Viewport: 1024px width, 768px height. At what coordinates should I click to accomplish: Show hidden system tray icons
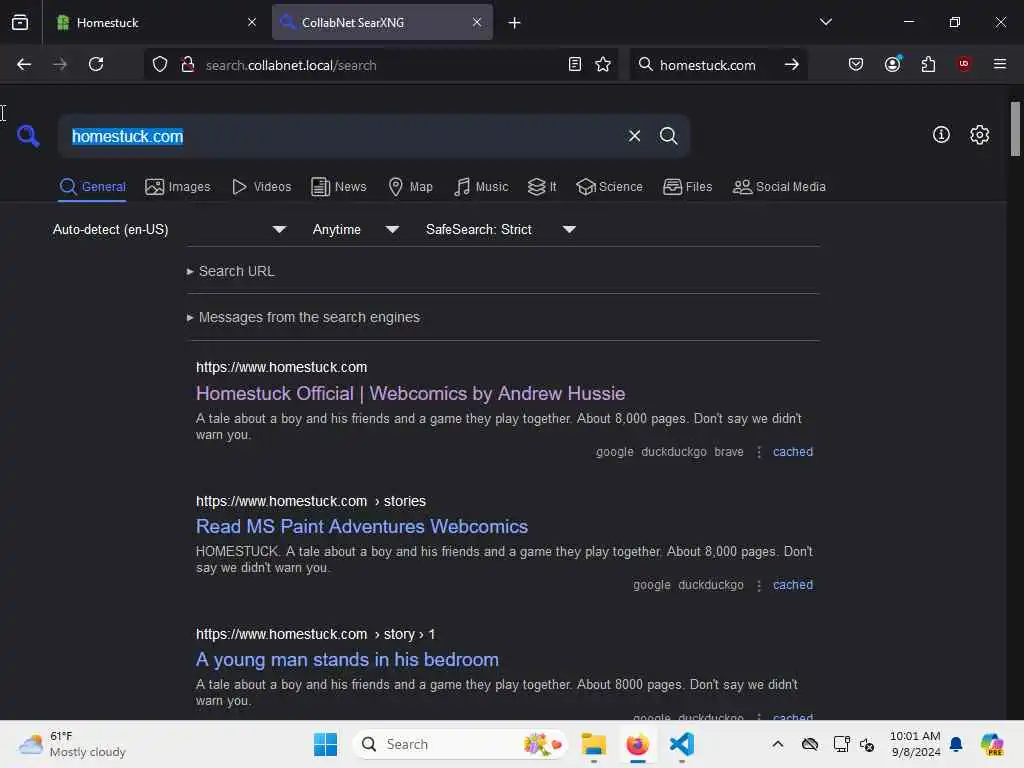(x=777, y=744)
